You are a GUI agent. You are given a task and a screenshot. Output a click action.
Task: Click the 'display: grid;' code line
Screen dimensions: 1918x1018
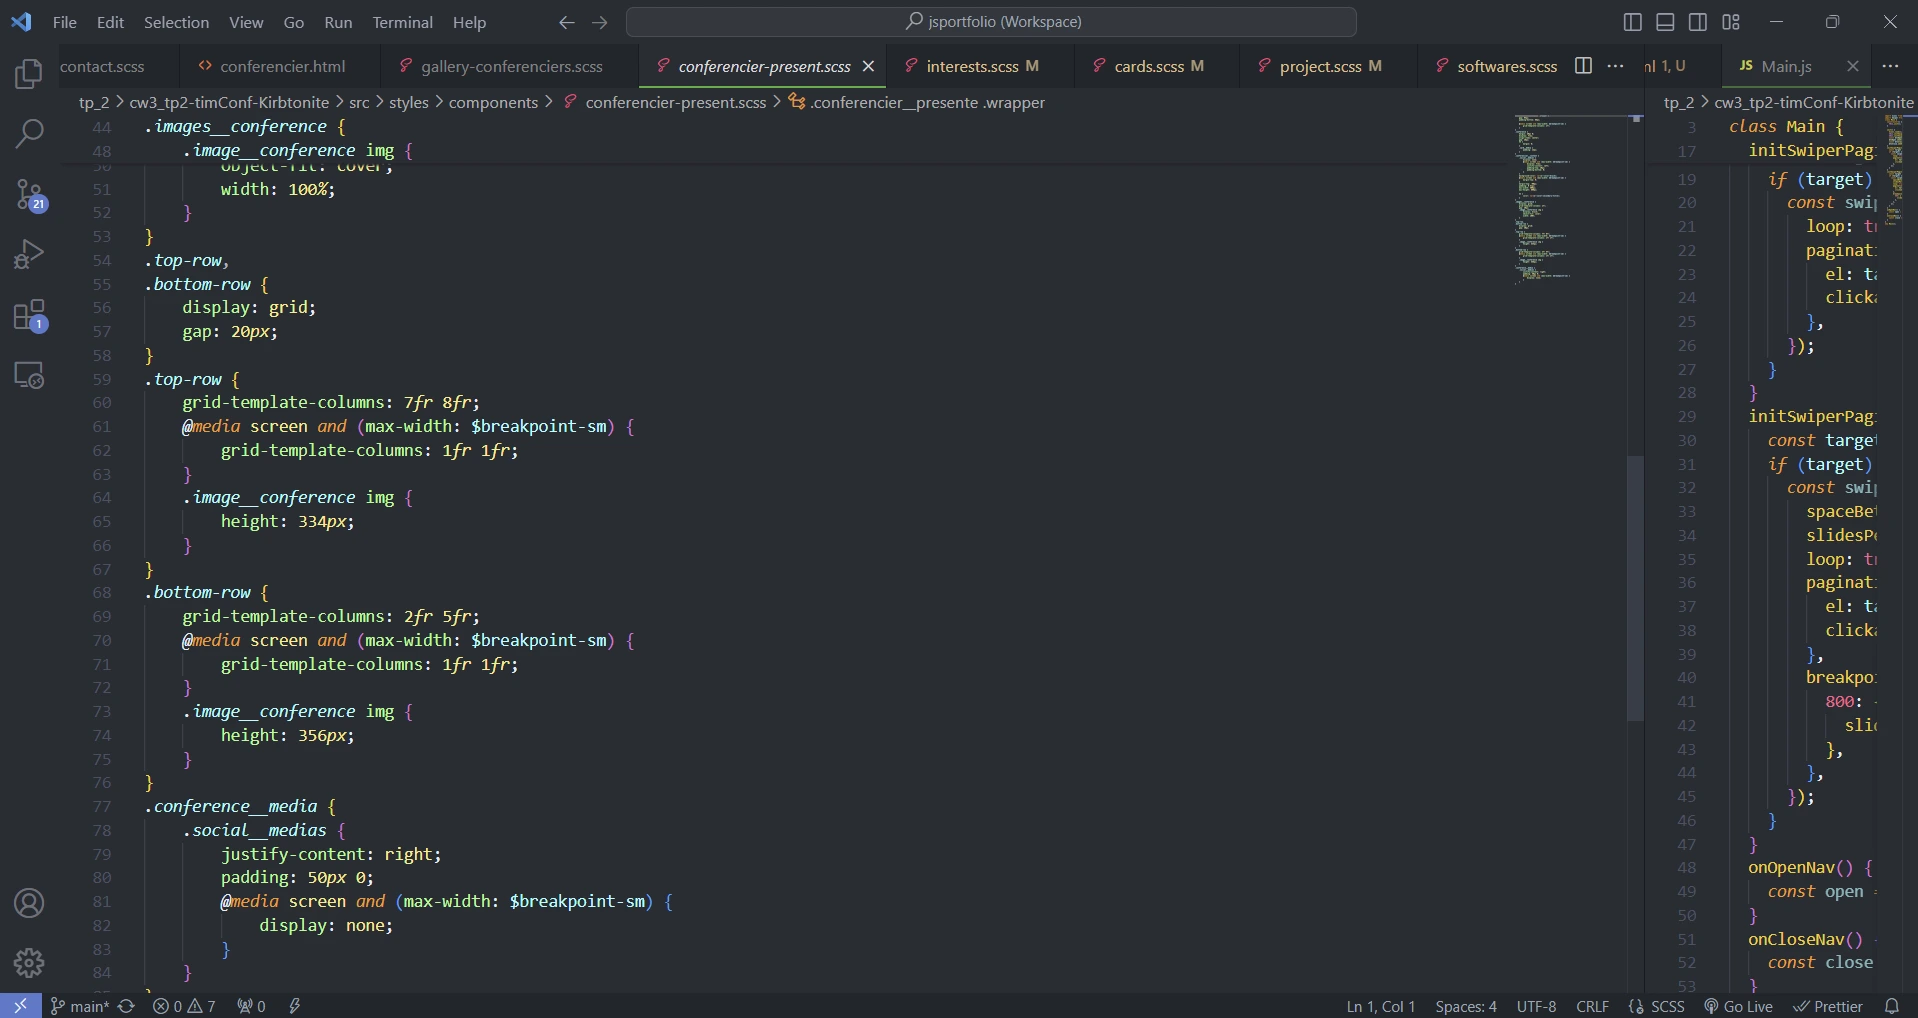249,308
